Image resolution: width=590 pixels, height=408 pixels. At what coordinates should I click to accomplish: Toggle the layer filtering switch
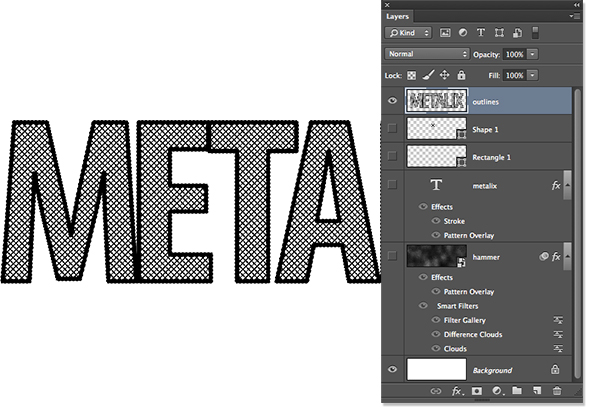535,33
